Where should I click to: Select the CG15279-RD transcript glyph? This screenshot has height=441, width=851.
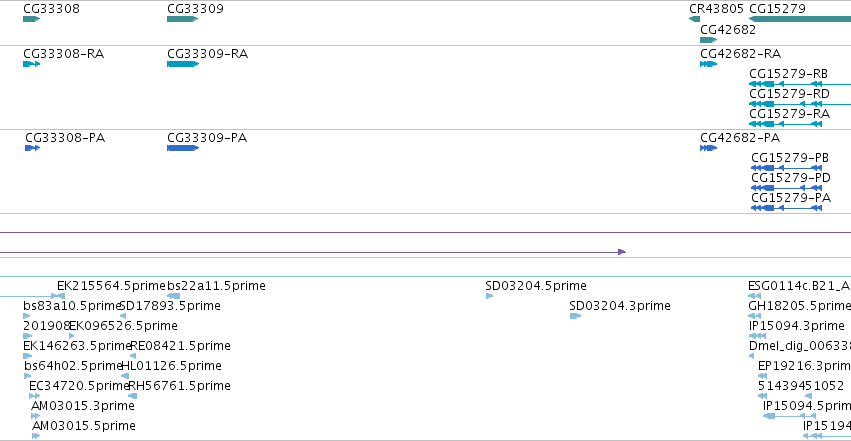pyautogui.click(x=800, y=104)
